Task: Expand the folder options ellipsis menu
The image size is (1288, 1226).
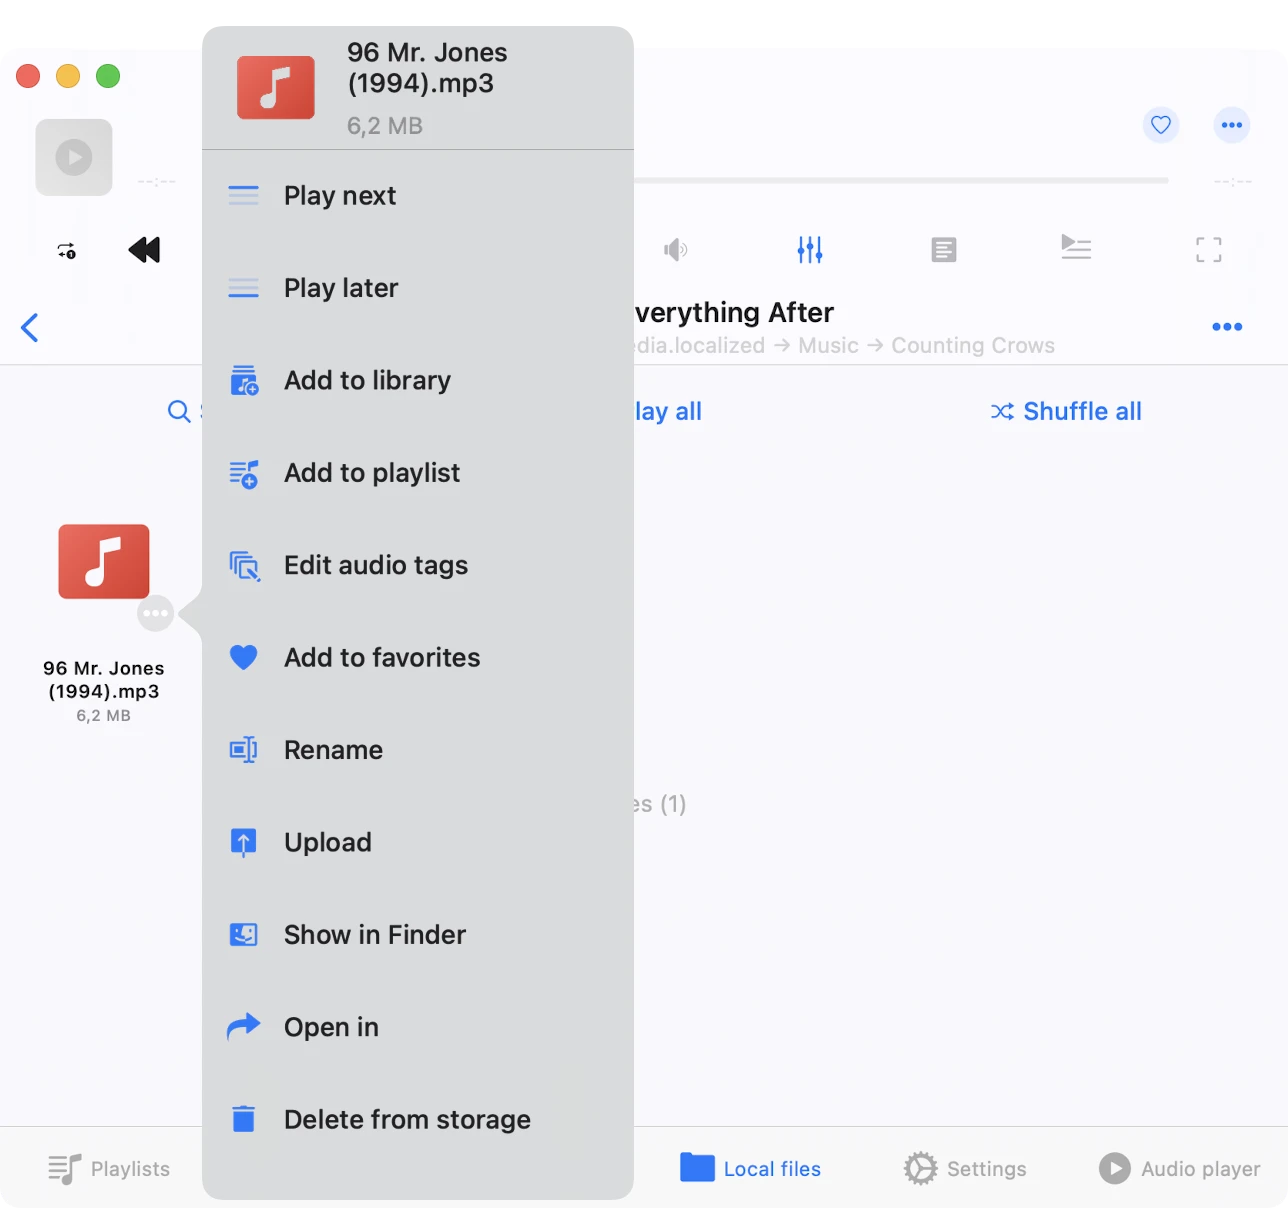Action: pos(1226,327)
